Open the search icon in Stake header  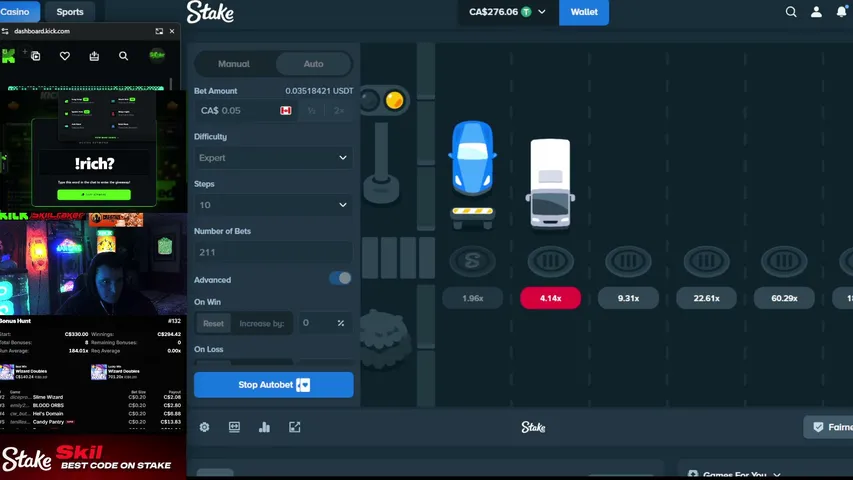[x=791, y=12]
